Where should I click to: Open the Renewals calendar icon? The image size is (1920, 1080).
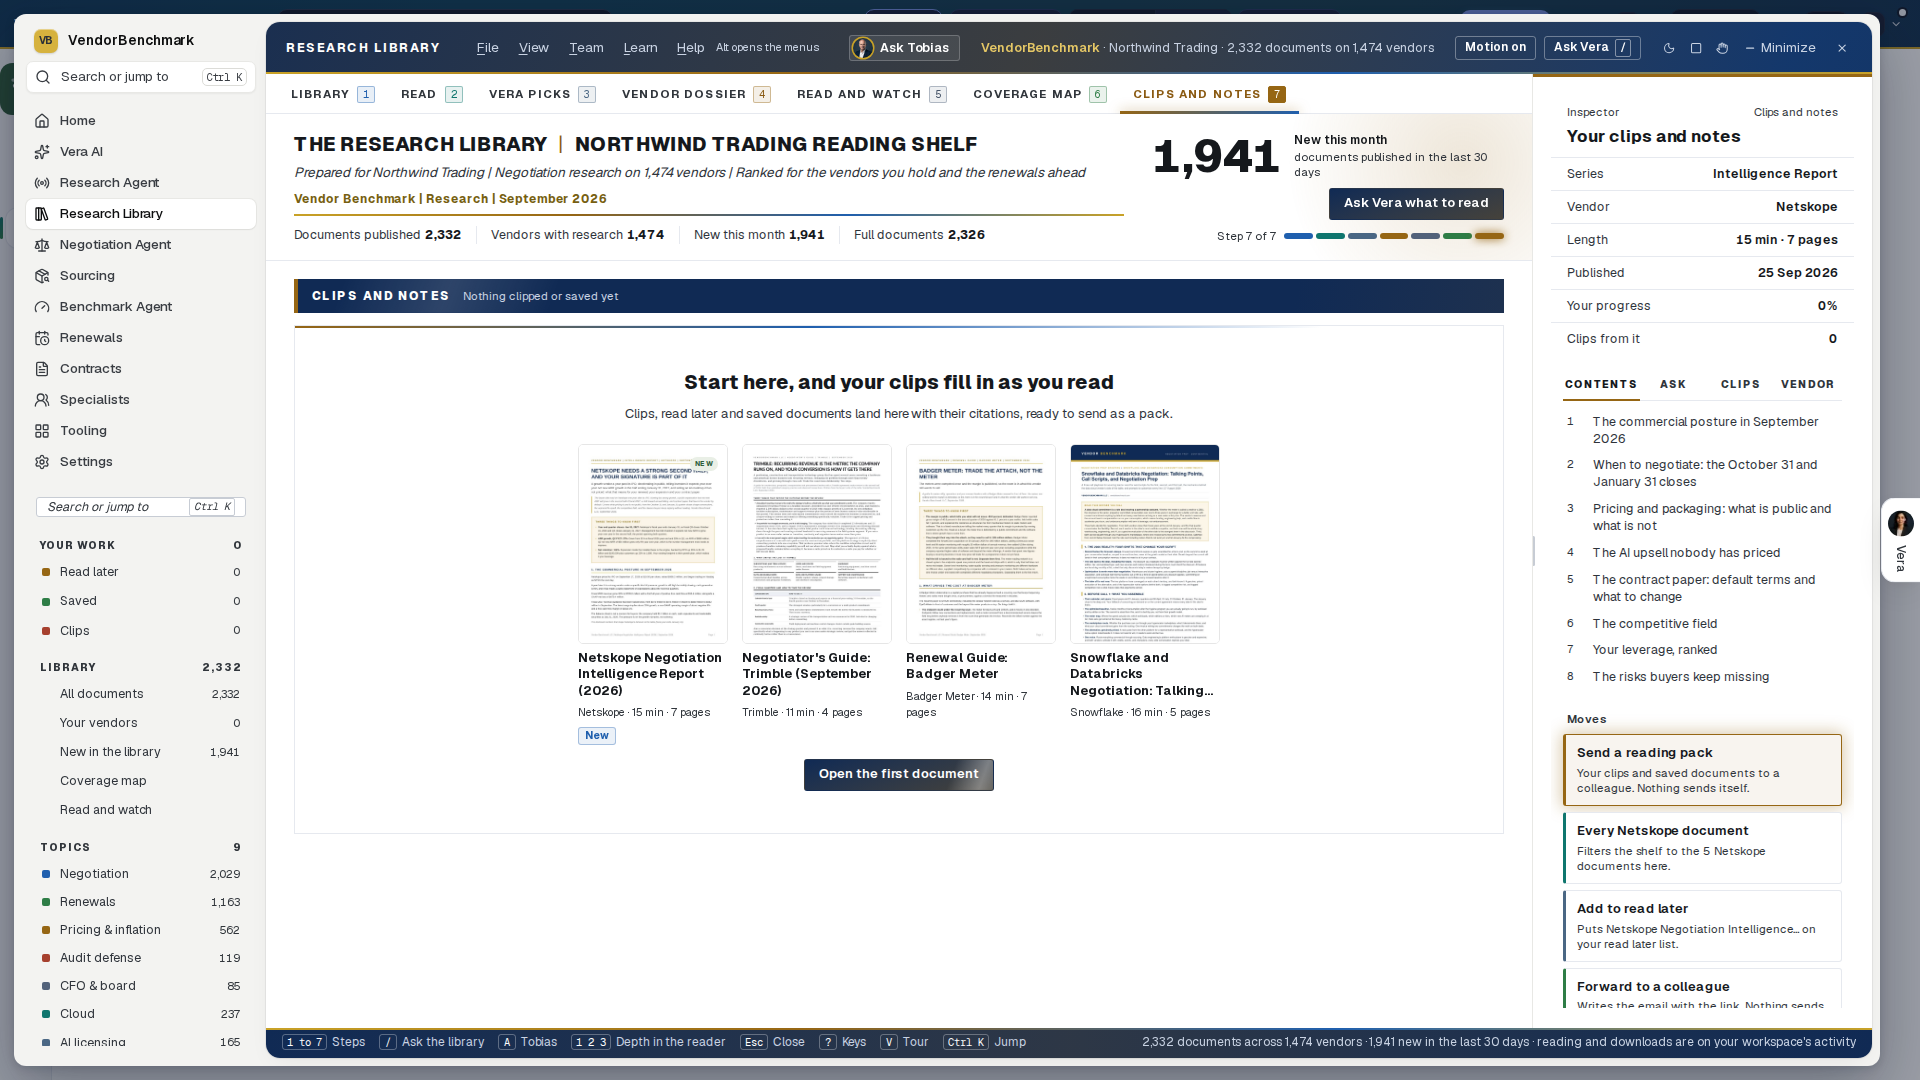[42, 338]
